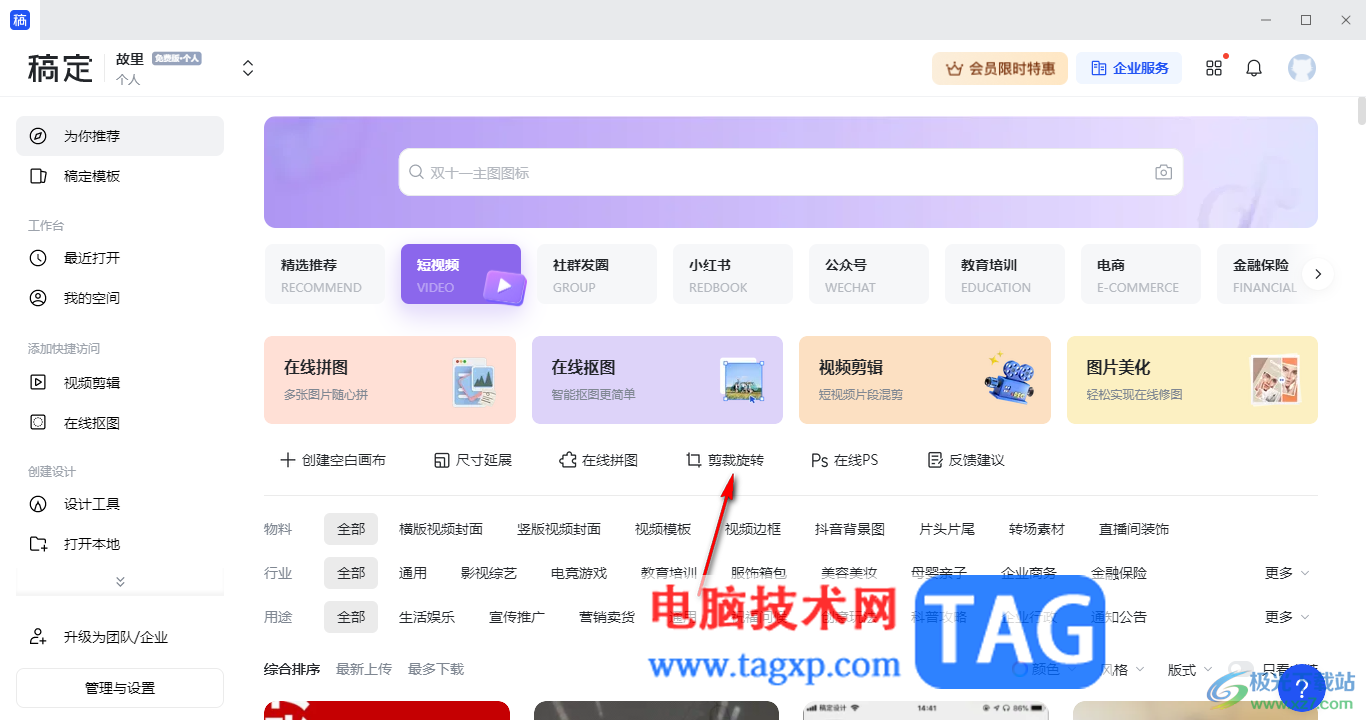Open 在线抠图 sidebar shortcut
The width and height of the screenshot is (1366, 720).
120,423
